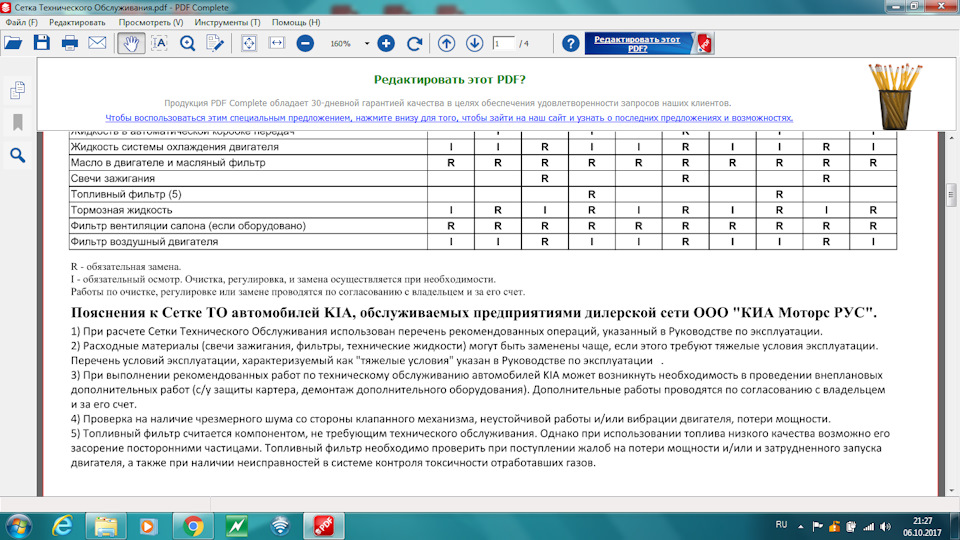Zoom out with the minus button
Viewport: 960px width, 540px height.
coord(305,43)
